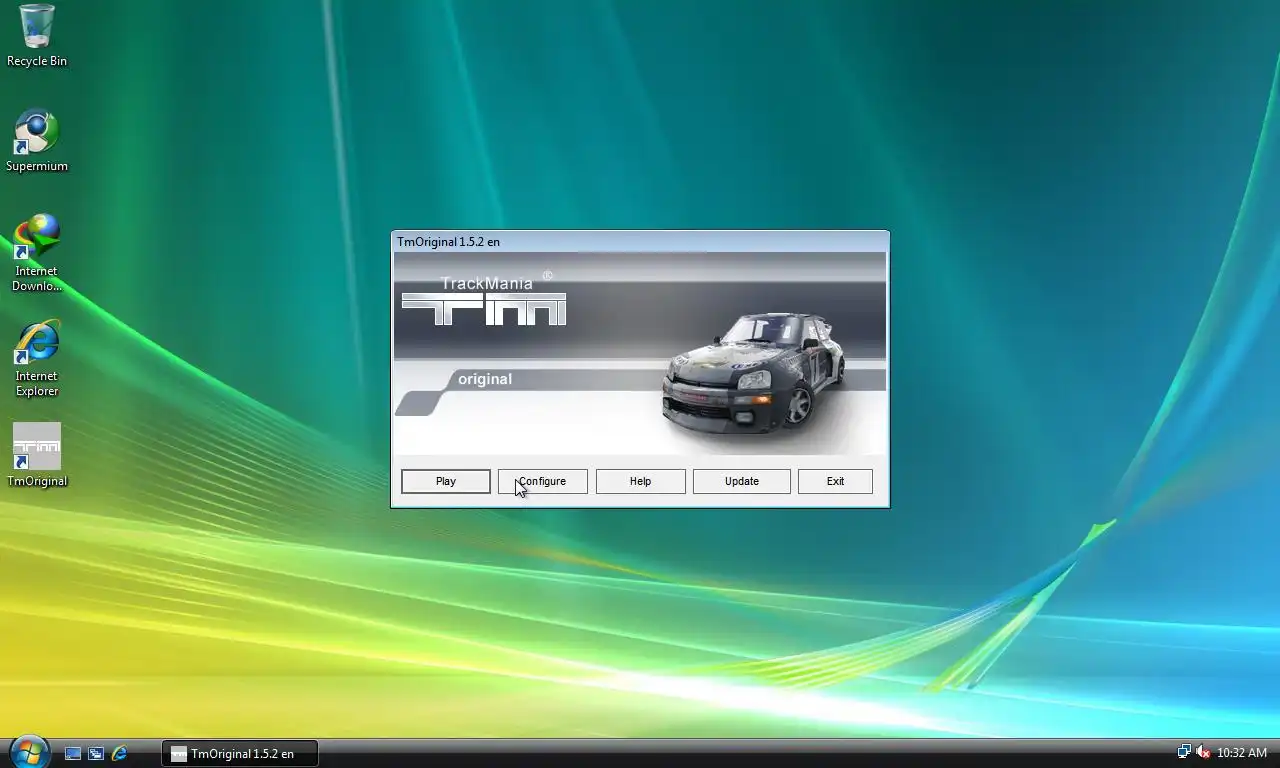
Task: Open the network icon in the system tray
Action: coord(1184,752)
